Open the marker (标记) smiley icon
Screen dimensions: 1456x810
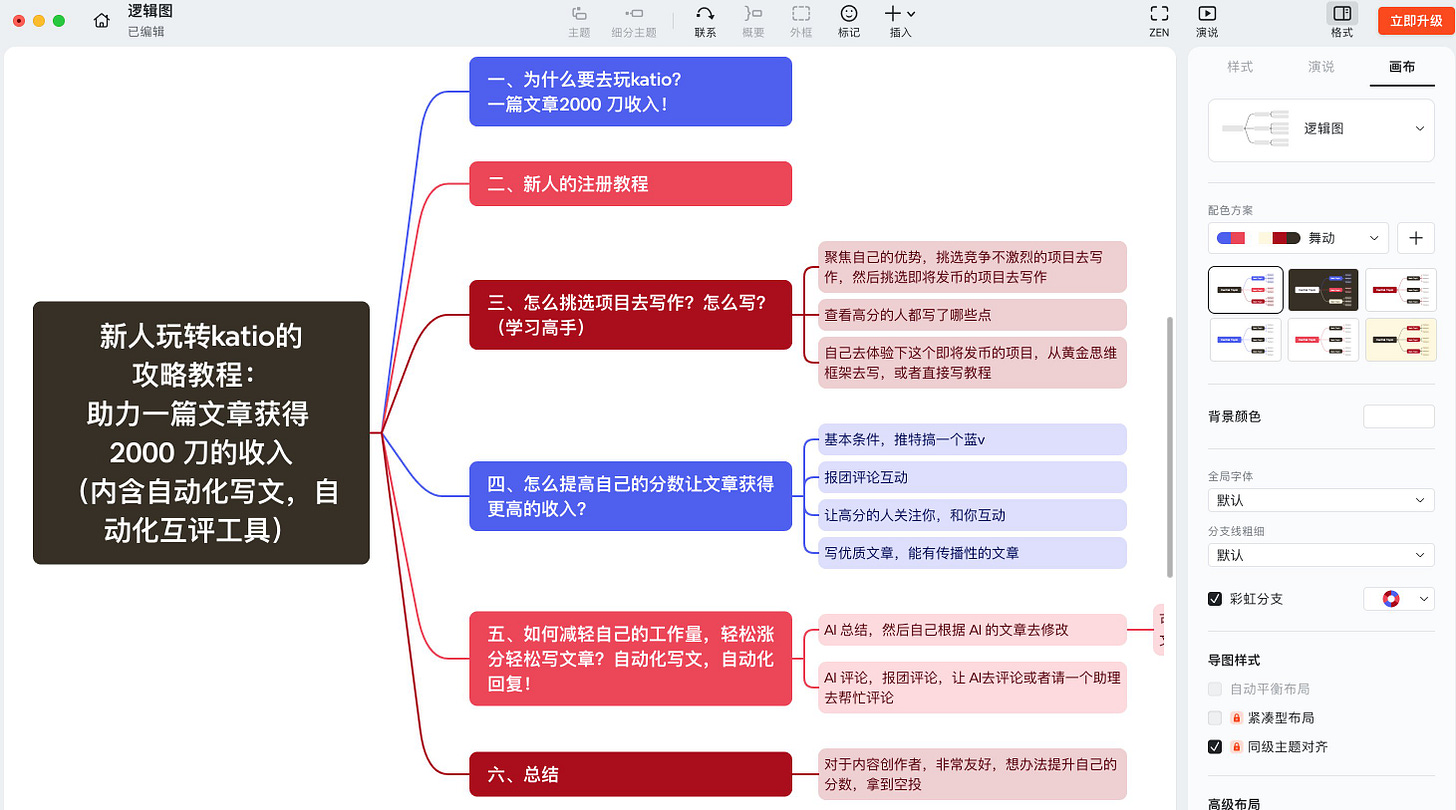click(x=849, y=21)
